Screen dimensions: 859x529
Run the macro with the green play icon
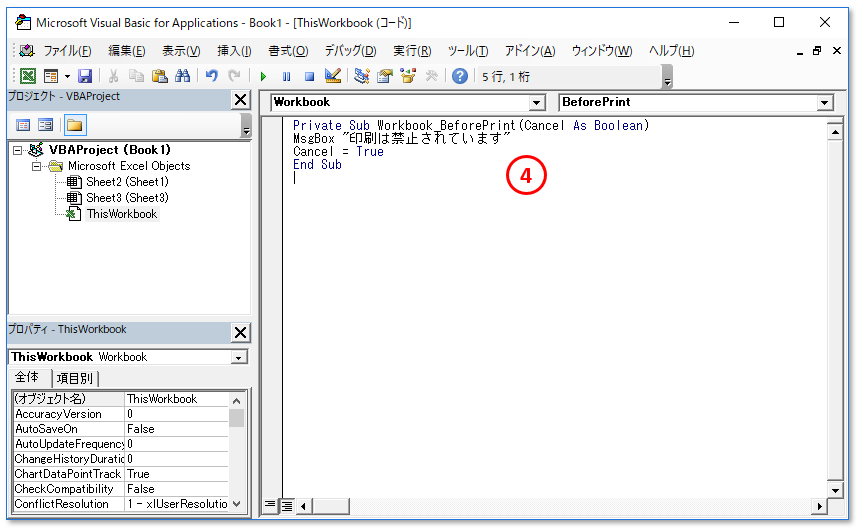(x=263, y=76)
